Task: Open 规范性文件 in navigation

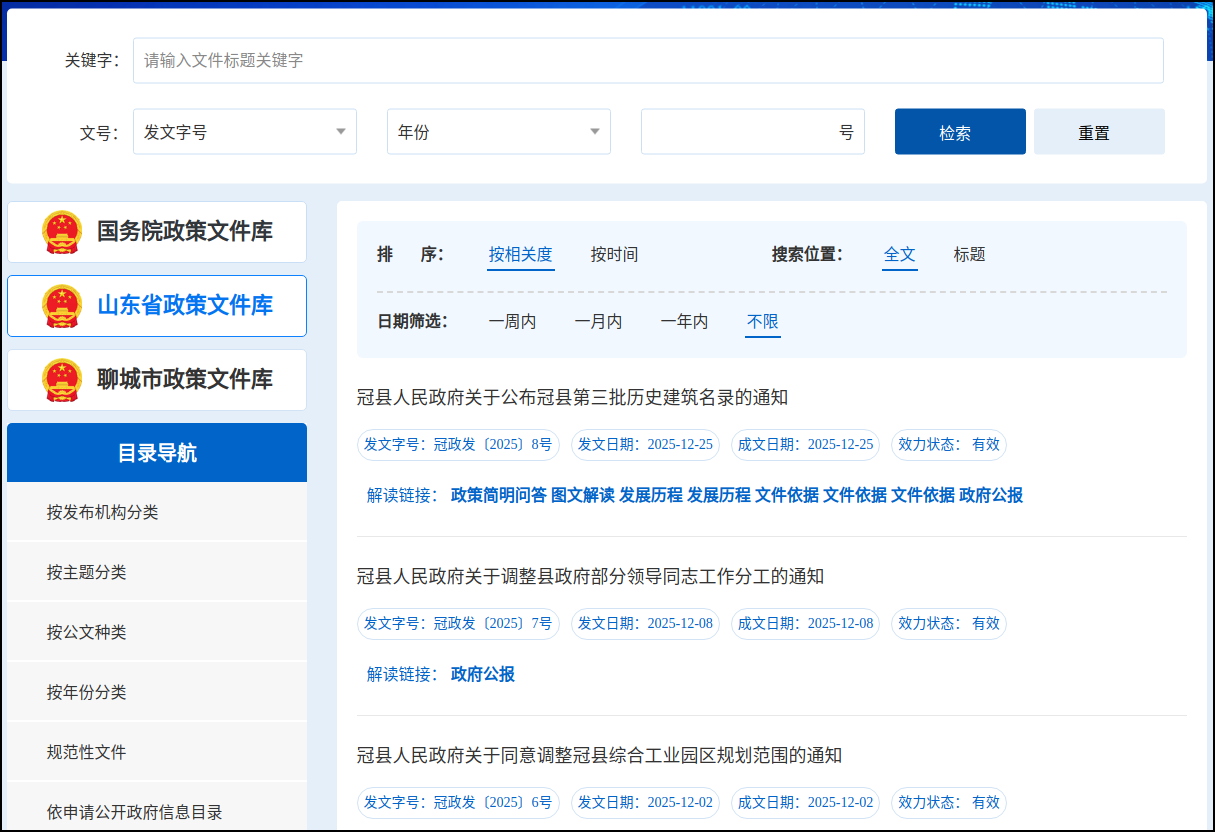Action: coord(157,752)
